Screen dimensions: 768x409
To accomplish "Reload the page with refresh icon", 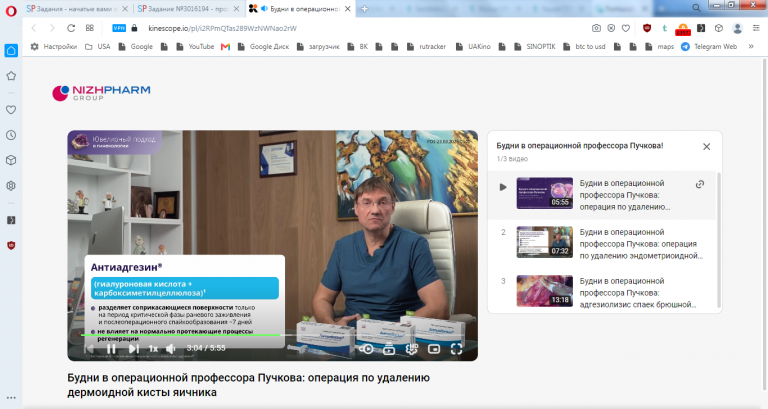I will pyautogui.click(x=71, y=28).
